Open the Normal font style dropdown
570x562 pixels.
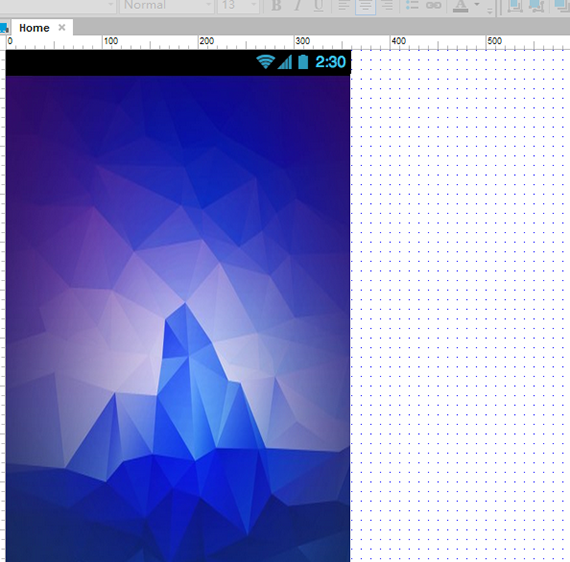pos(167,5)
